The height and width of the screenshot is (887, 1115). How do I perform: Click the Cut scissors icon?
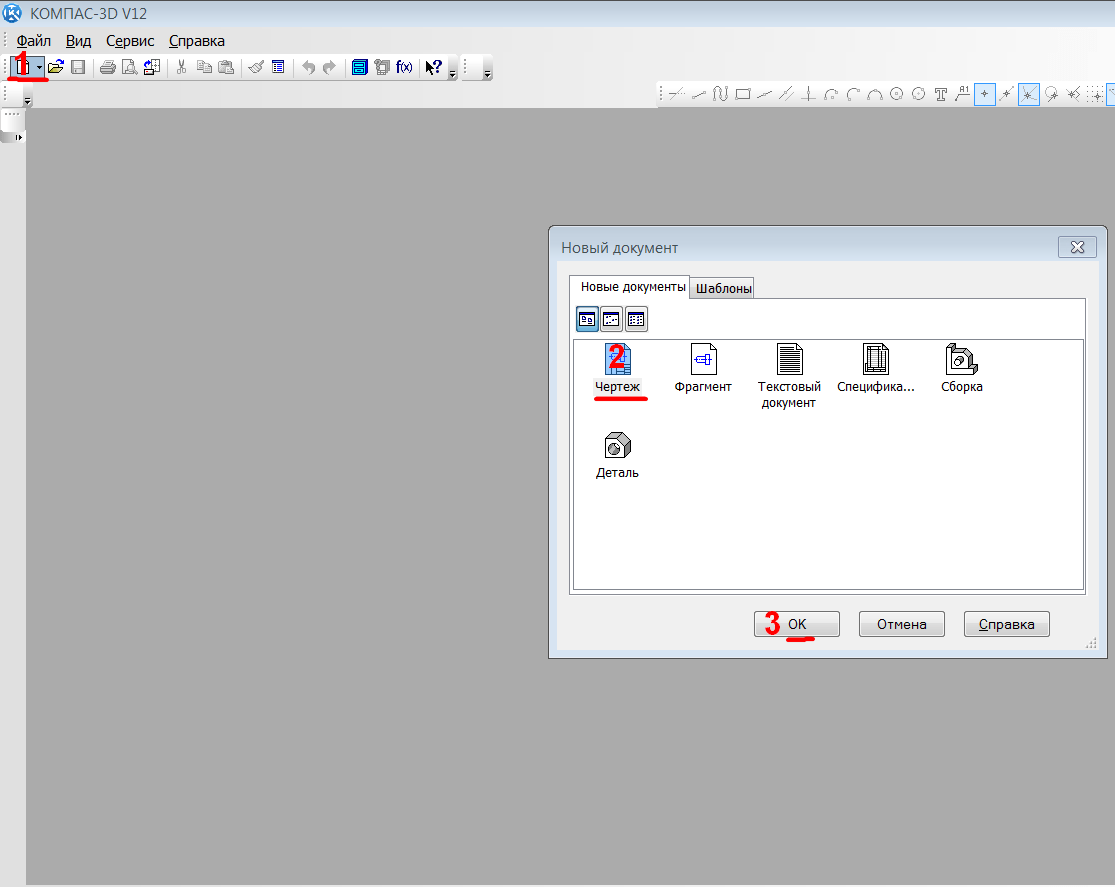[181, 67]
